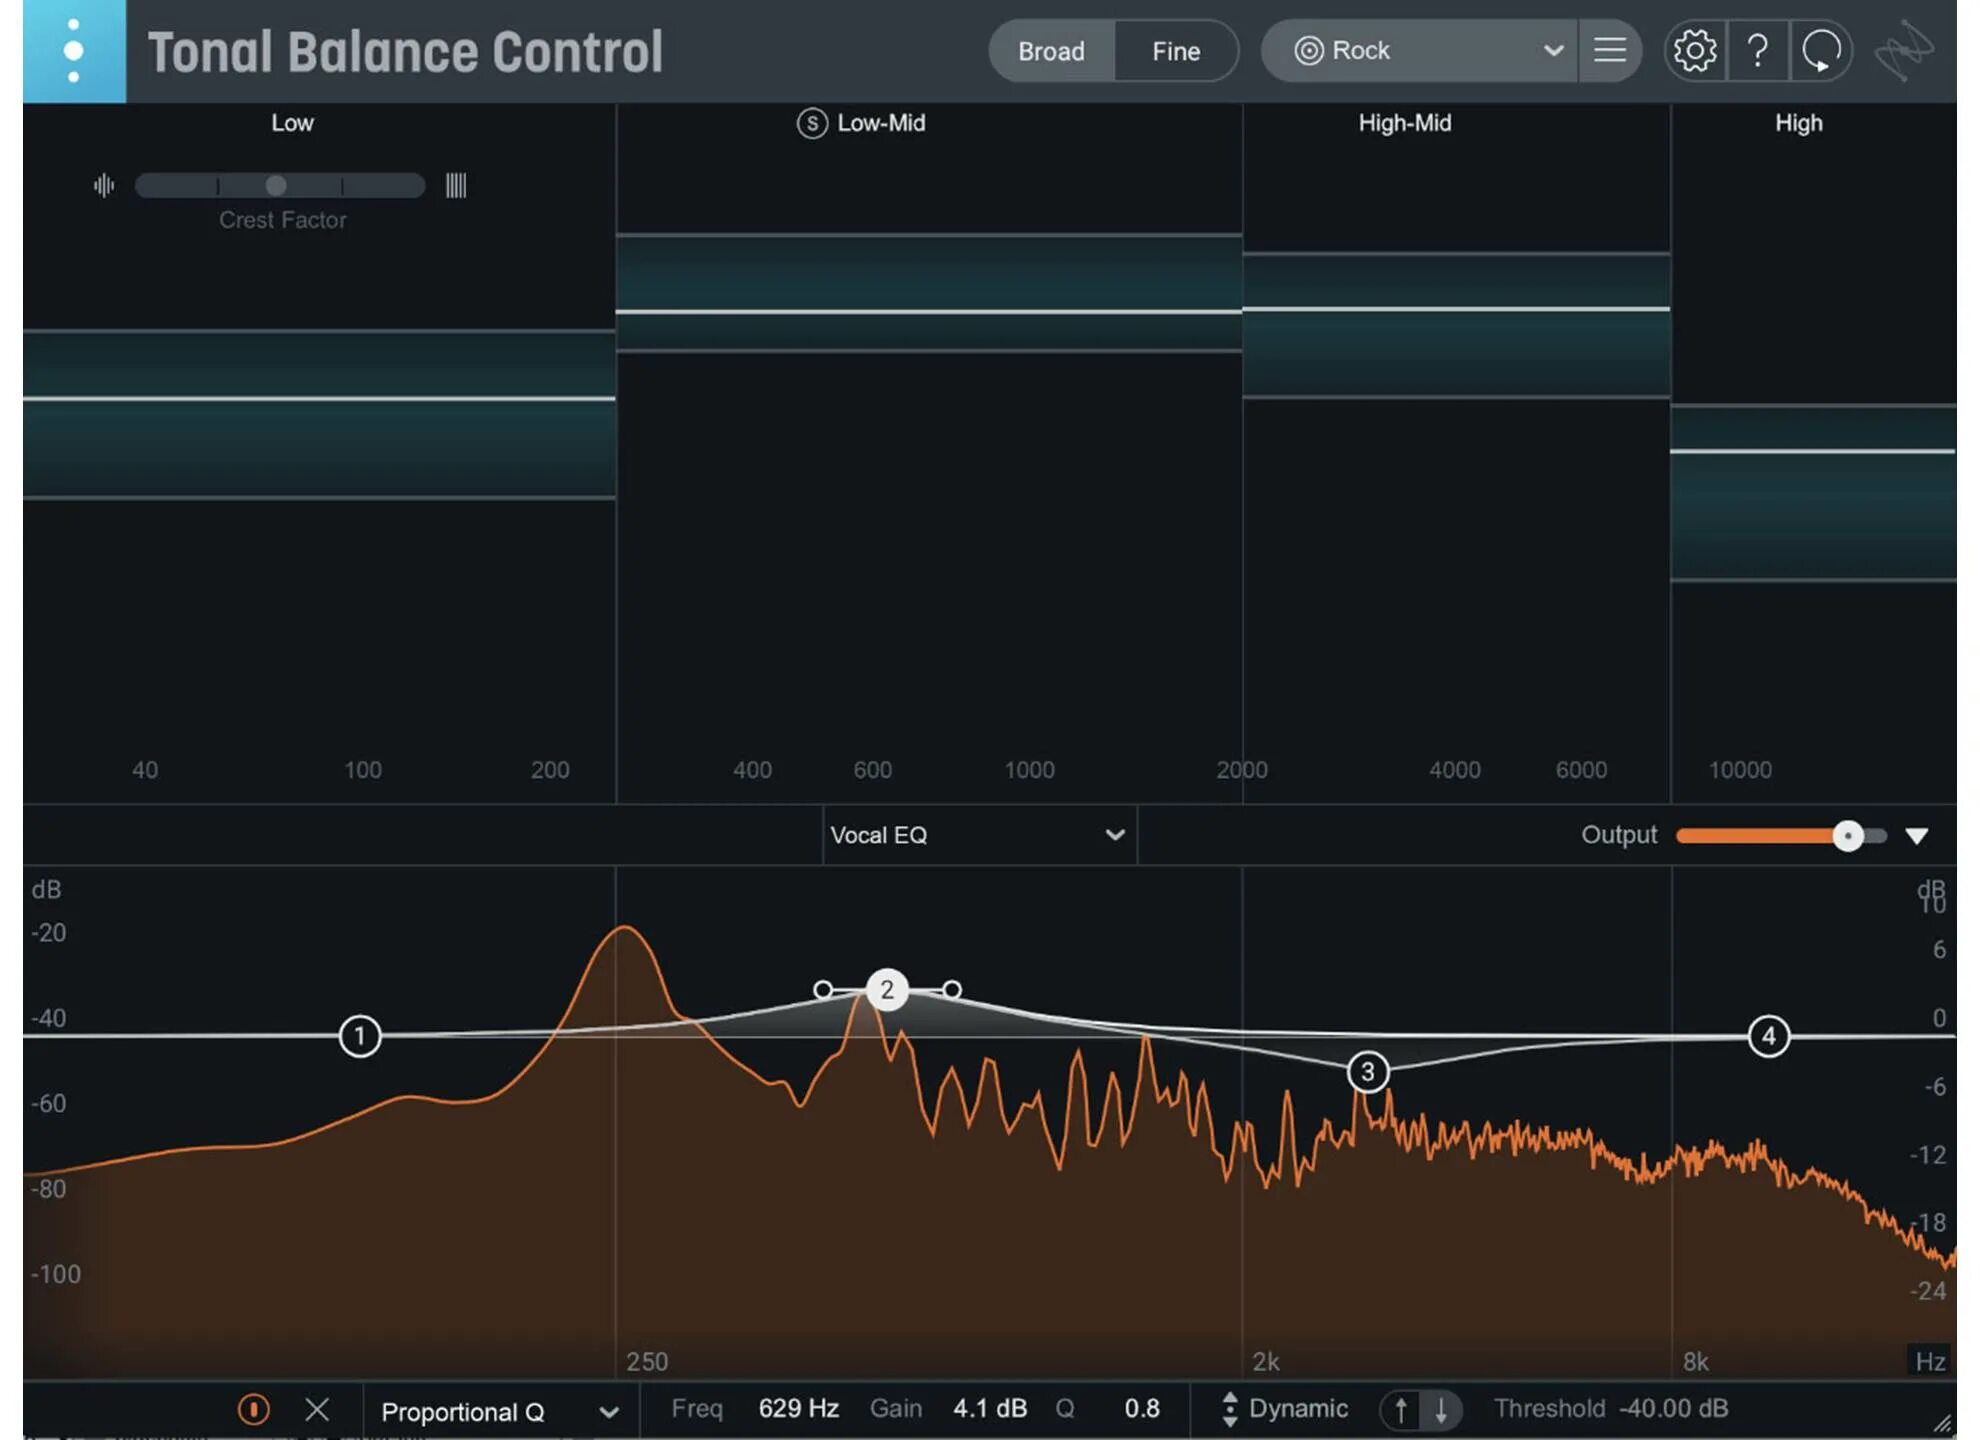Screen dimensions: 1980x1440
Task: Click the target icon beside Rock
Action: pyautogui.click(x=1309, y=51)
